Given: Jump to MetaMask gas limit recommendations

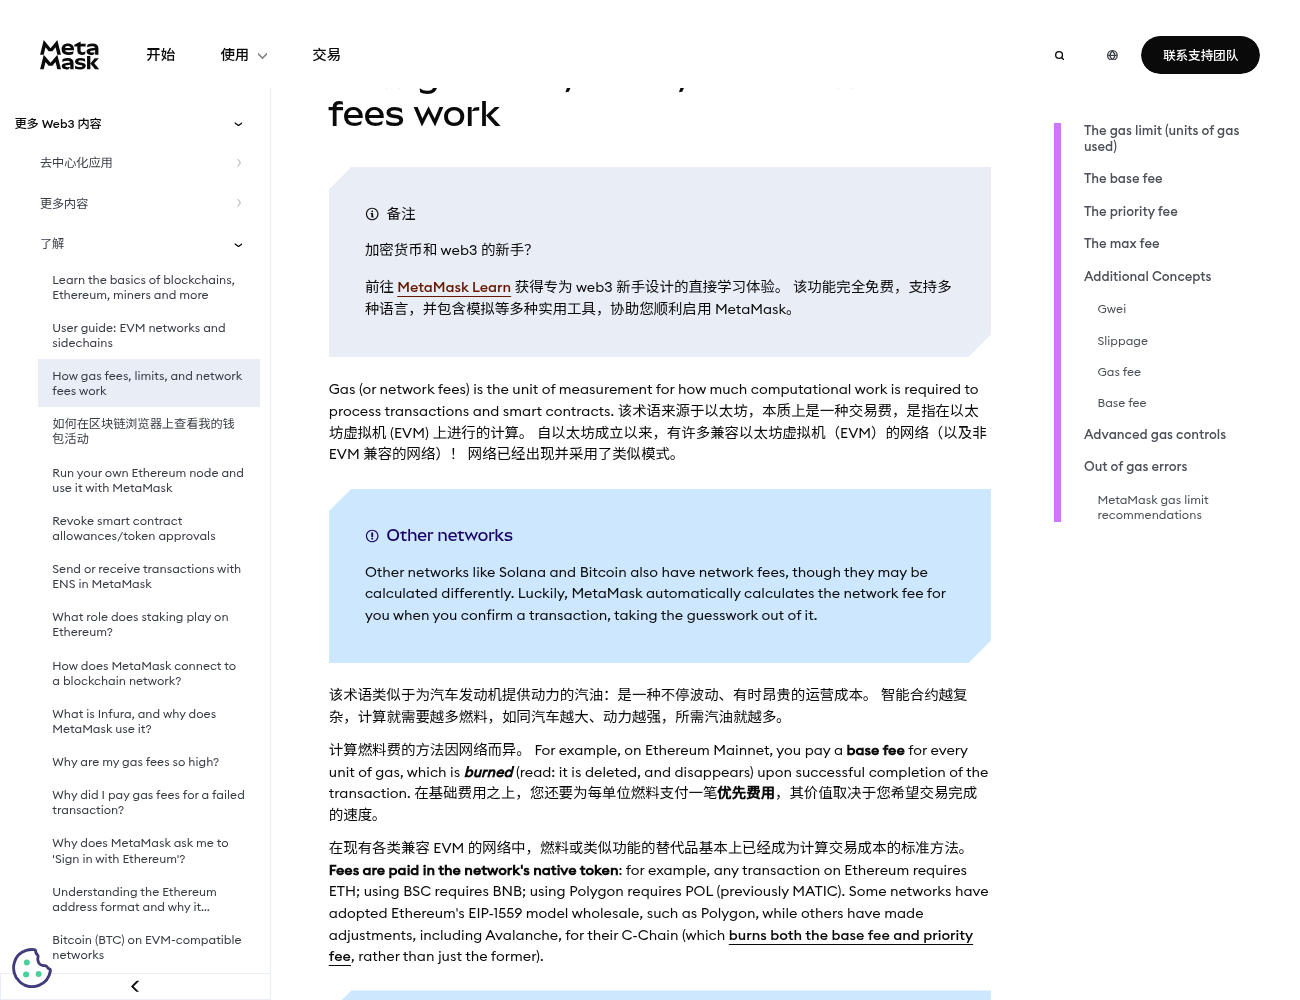Looking at the screenshot, I should tap(1153, 507).
